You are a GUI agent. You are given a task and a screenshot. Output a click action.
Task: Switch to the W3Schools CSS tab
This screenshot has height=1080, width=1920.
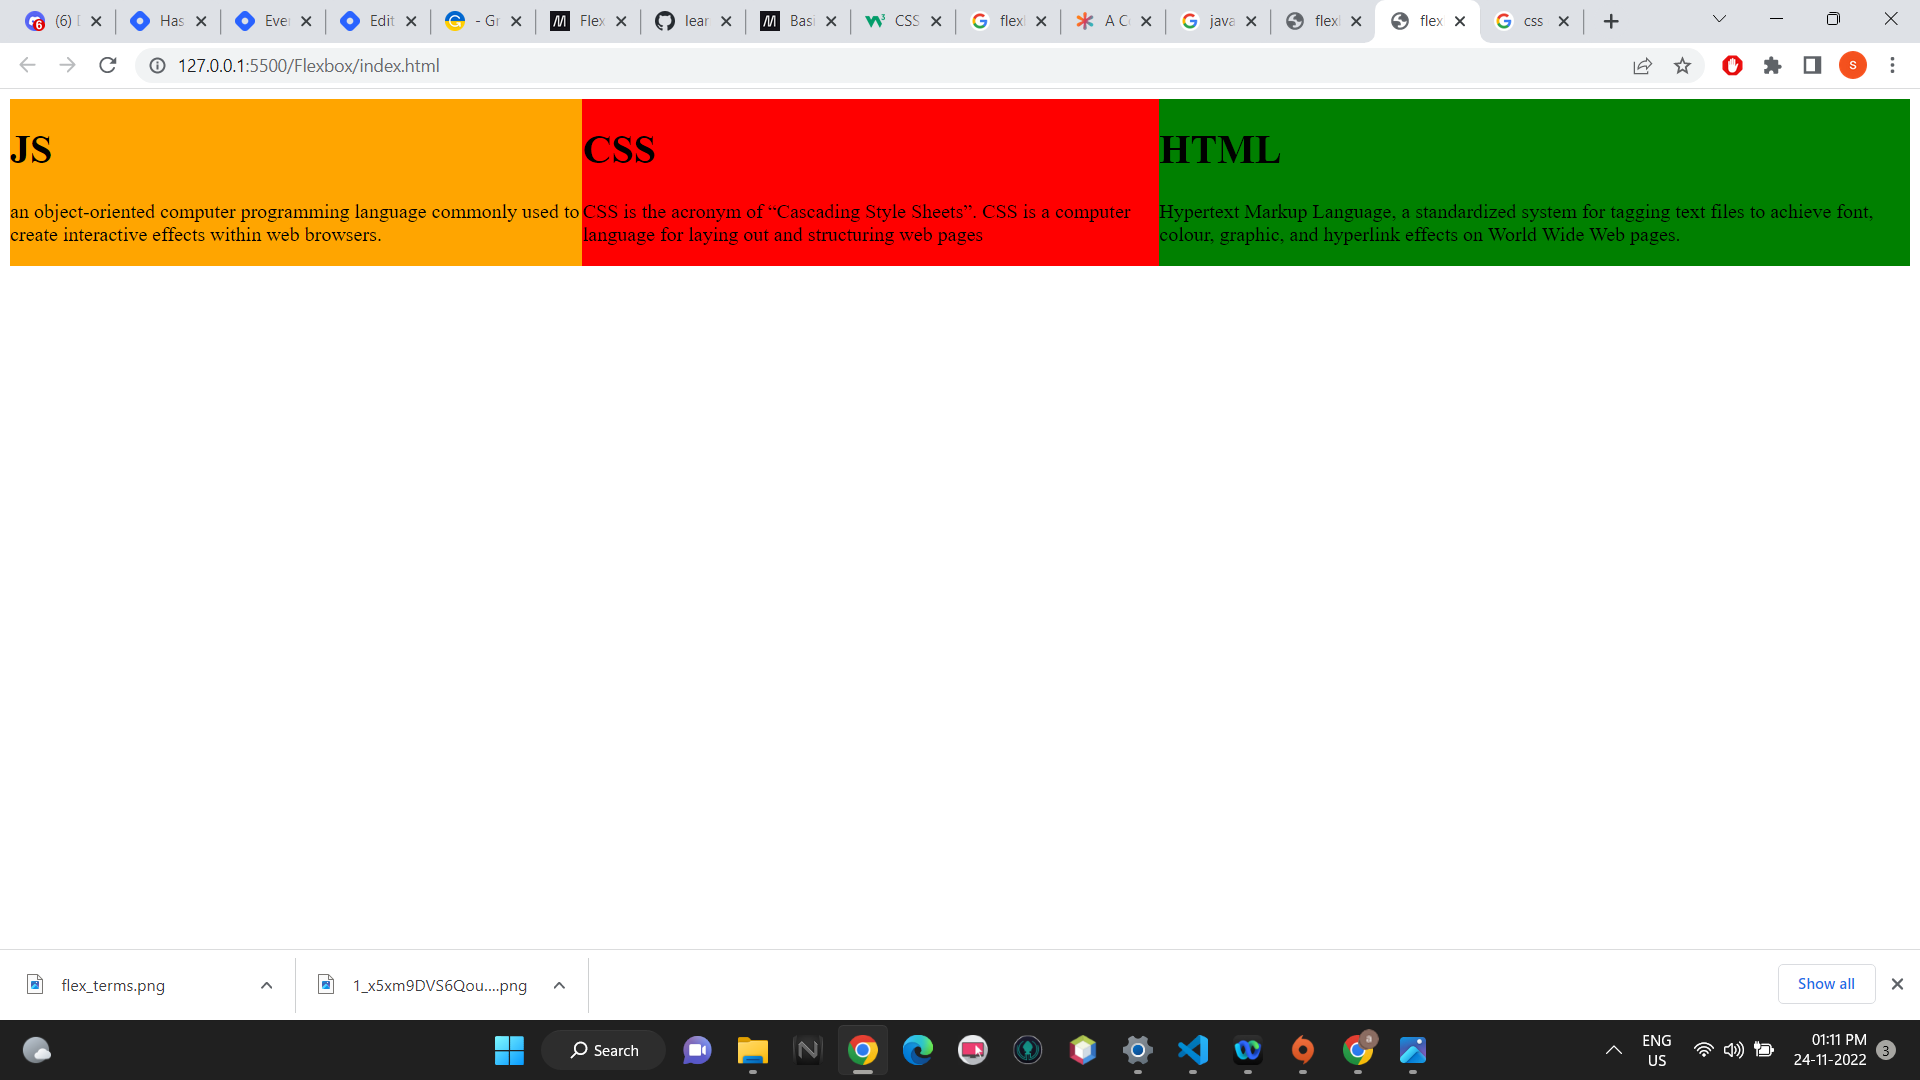(902, 21)
